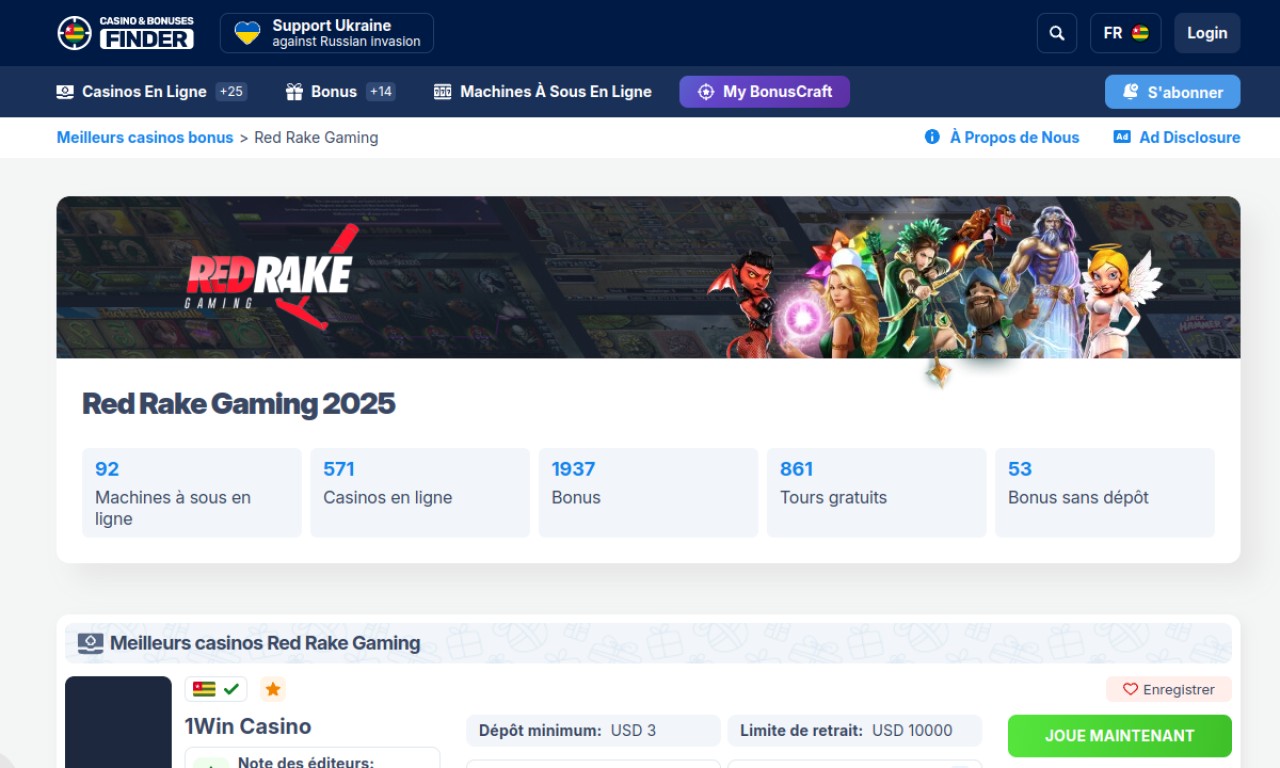Select the 92 Machines à sous card
The image size is (1280, 768).
tap(192, 493)
